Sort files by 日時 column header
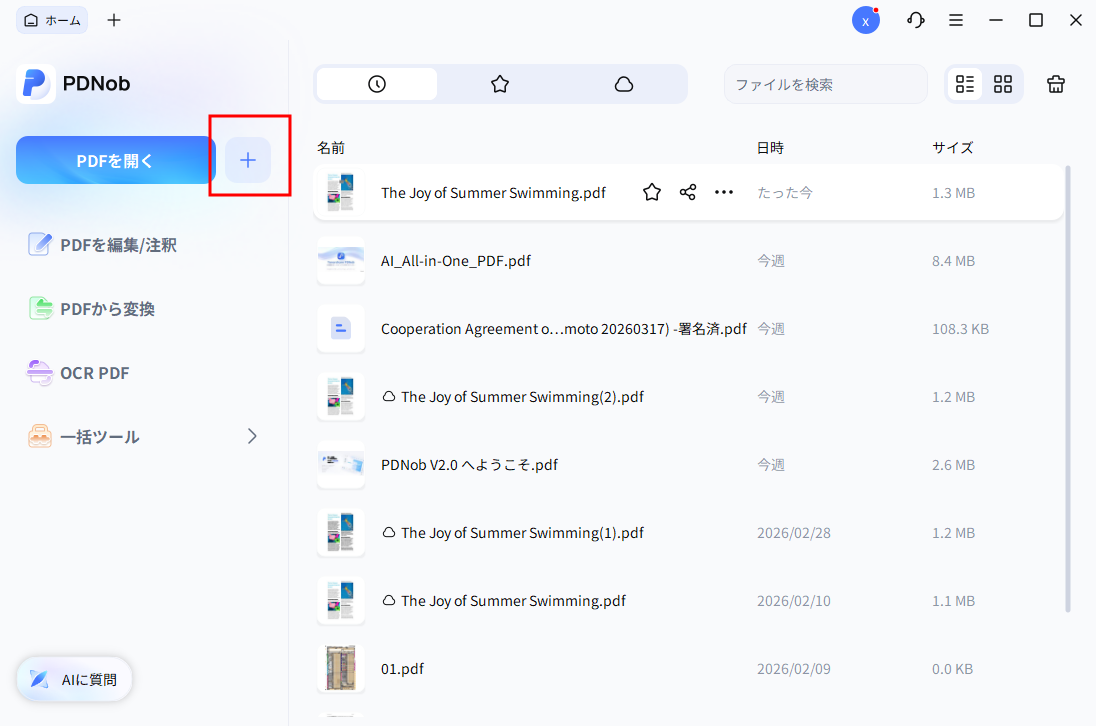This screenshot has width=1096, height=726. point(770,147)
